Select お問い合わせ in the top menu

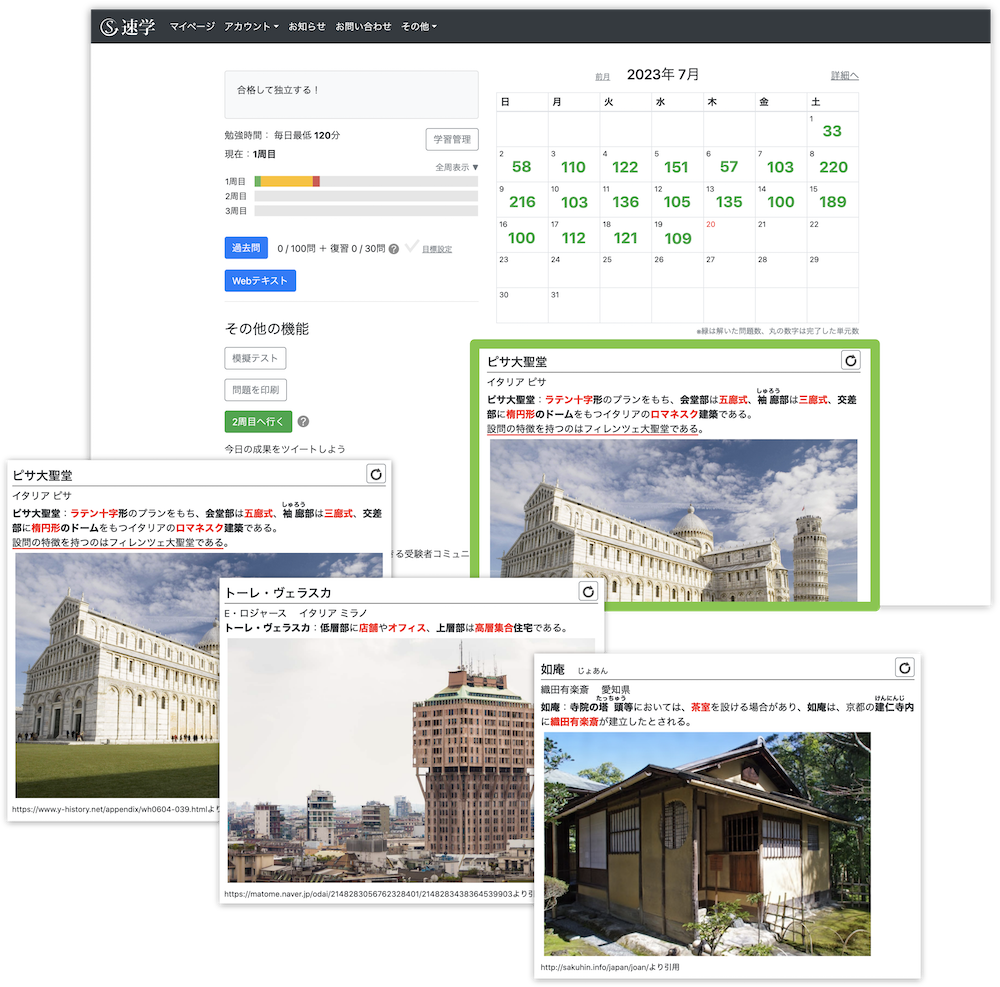click(x=363, y=26)
